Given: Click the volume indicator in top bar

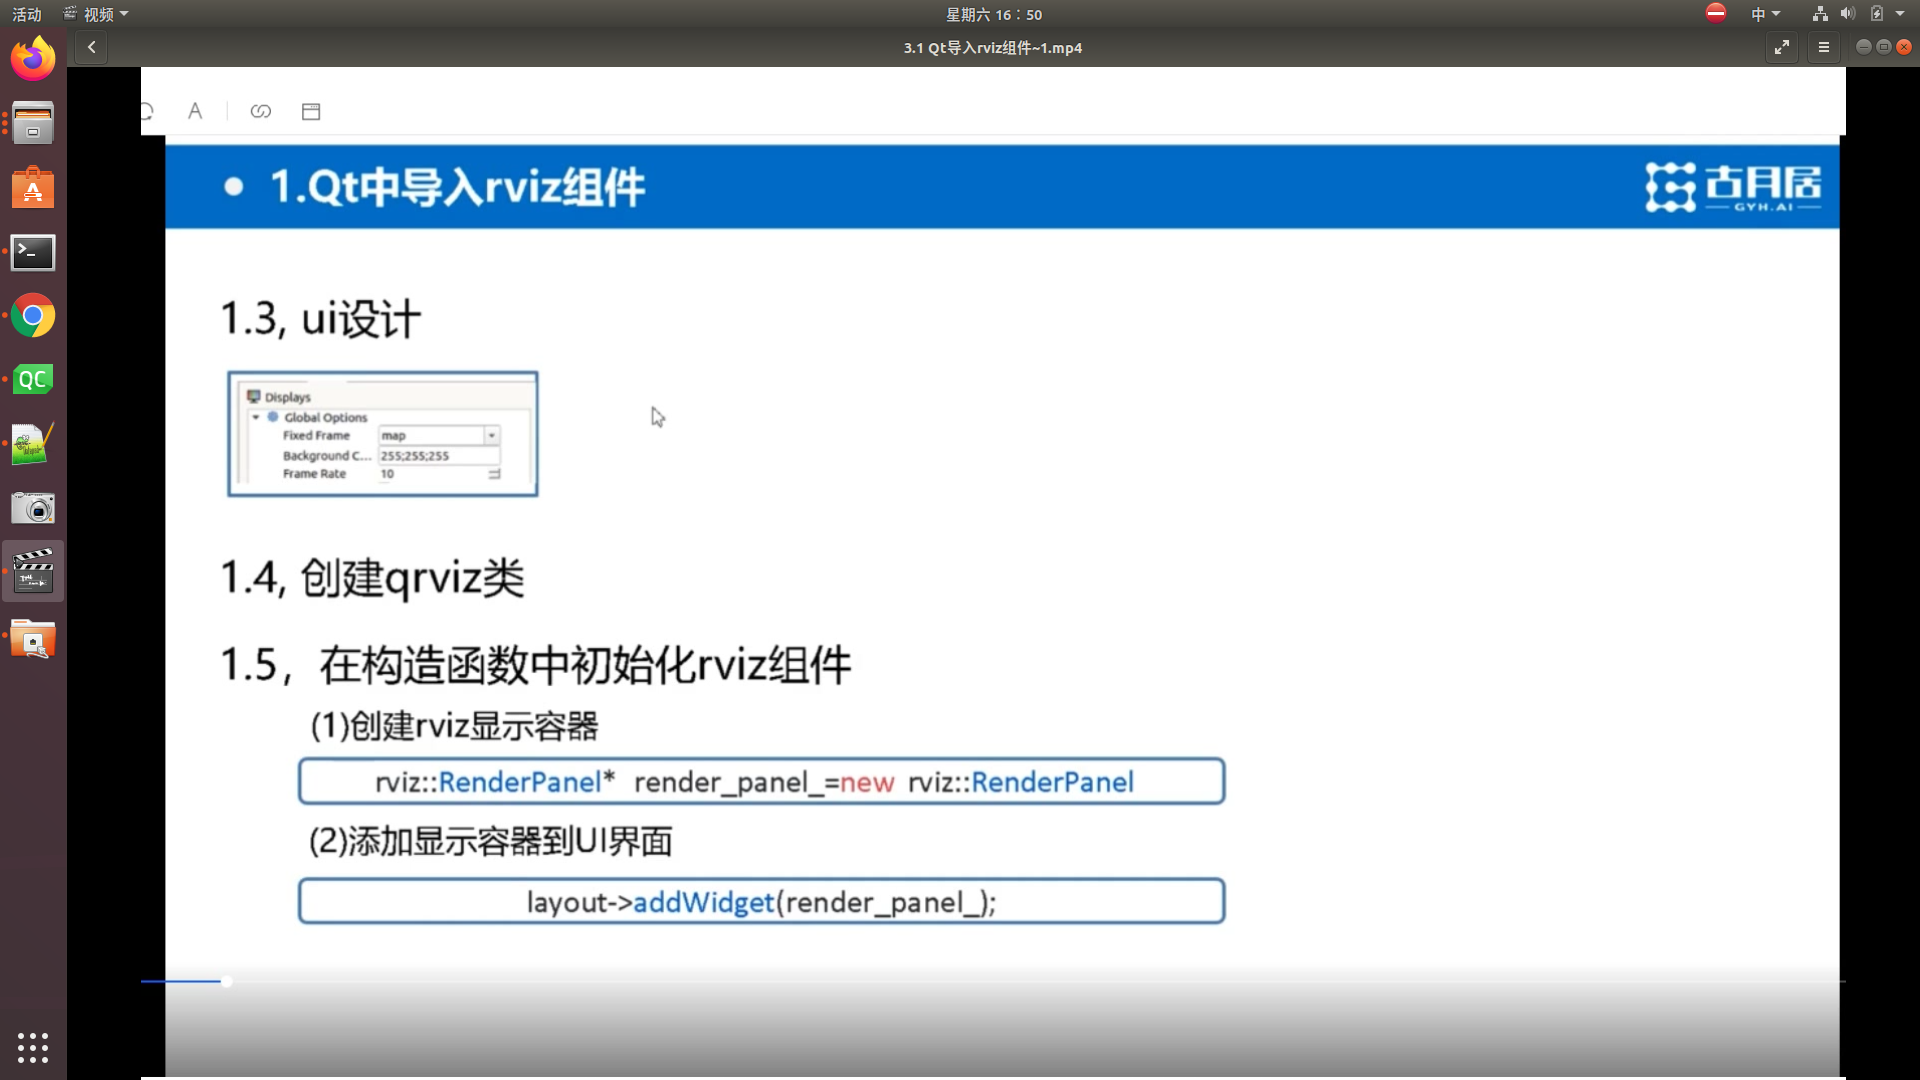Looking at the screenshot, I should point(1847,14).
